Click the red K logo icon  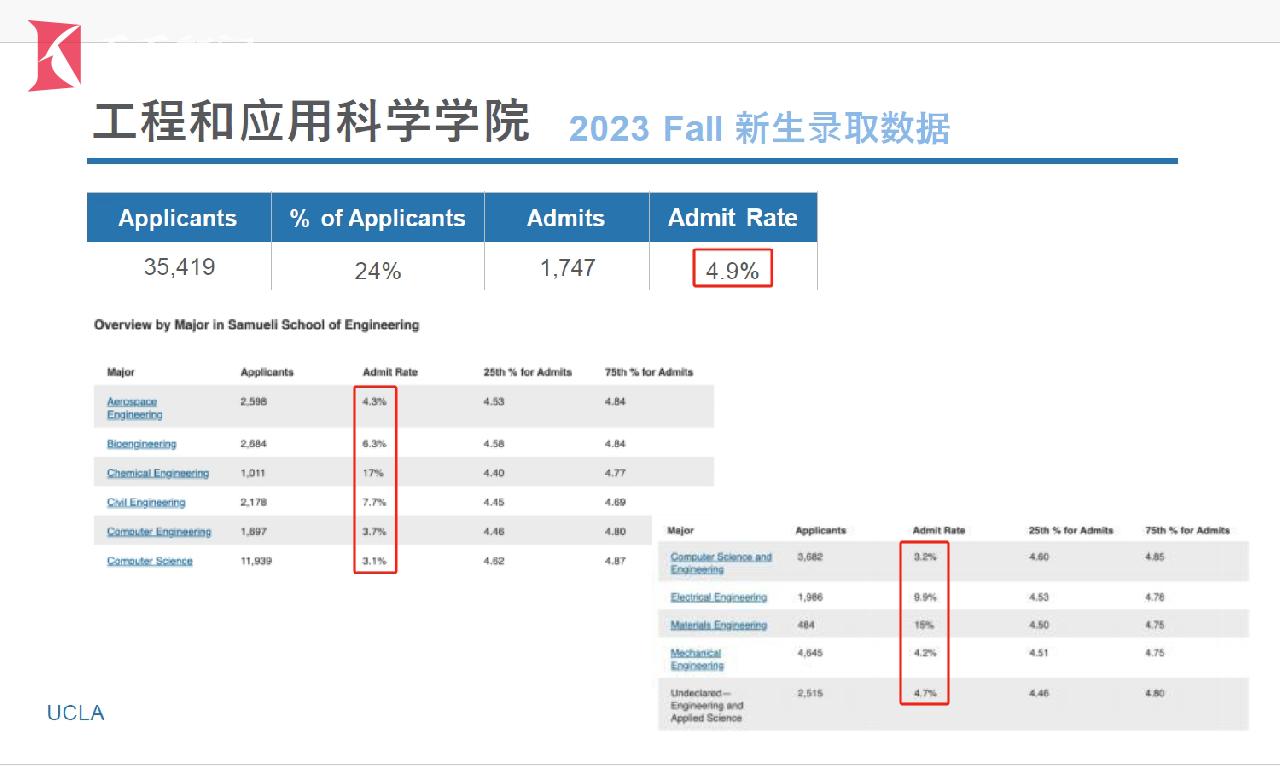(x=54, y=56)
